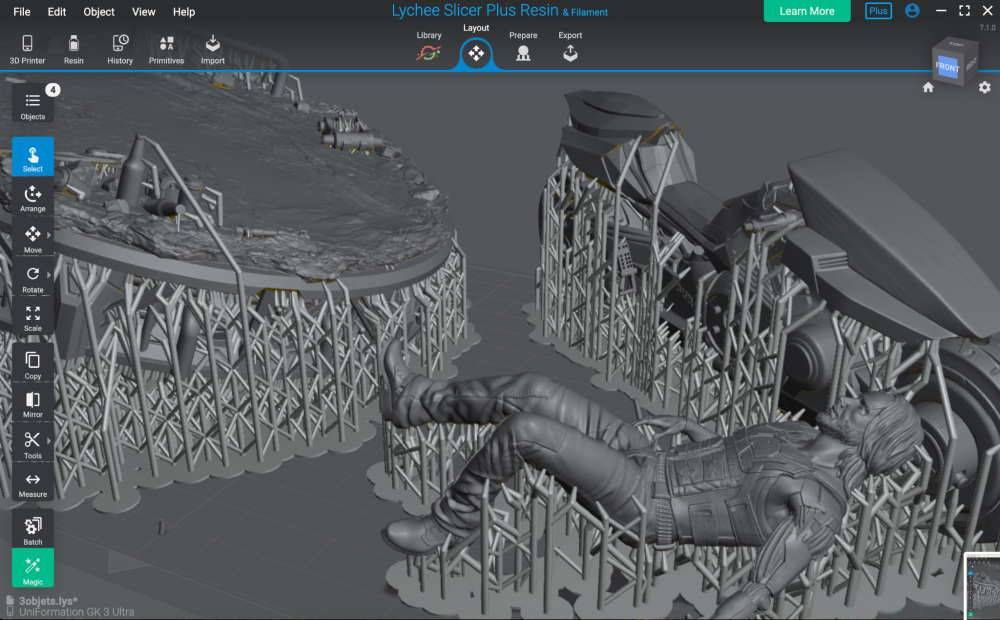1000x620 pixels.
Task: Click the Plus subscription badge
Action: (x=878, y=11)
